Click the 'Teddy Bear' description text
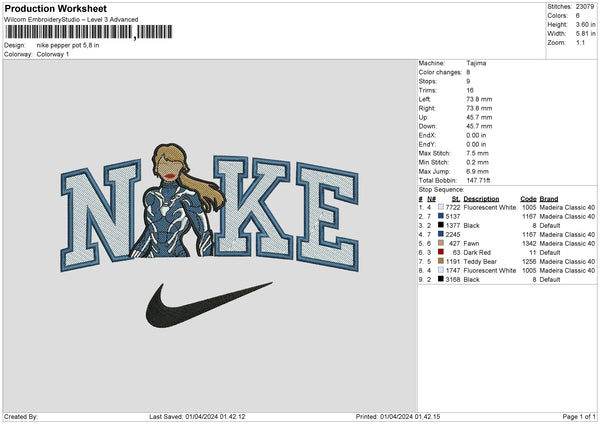The height and width of the screenshot is (424, 600). (480, 261)
